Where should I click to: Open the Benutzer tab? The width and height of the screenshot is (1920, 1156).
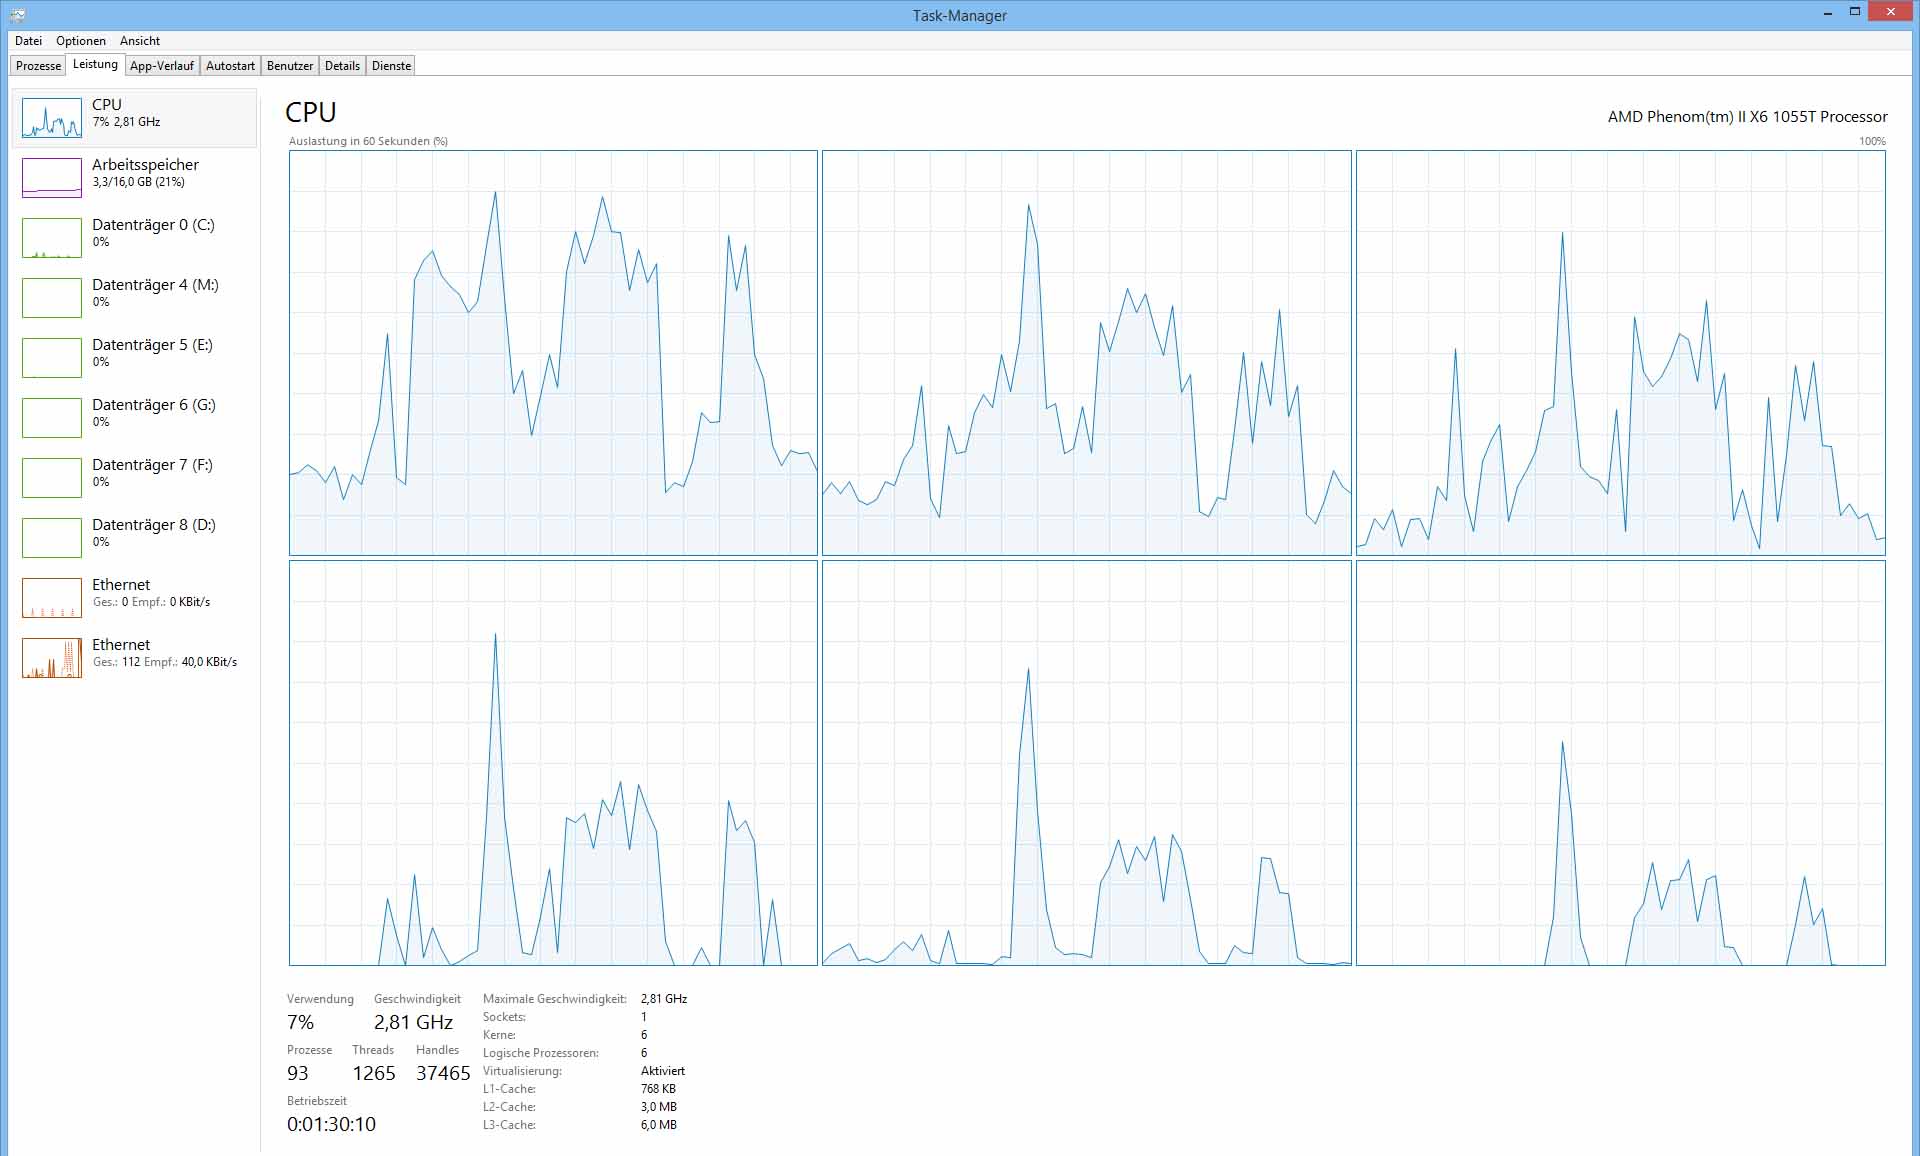click(x=290, y=66)
